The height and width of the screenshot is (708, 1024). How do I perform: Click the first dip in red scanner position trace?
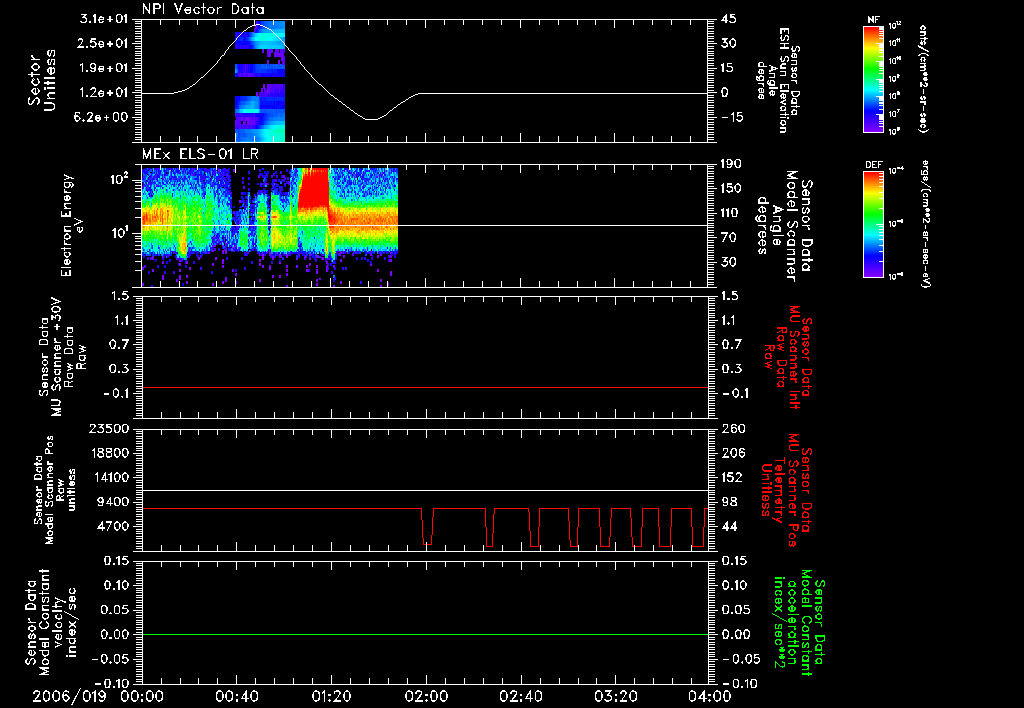click(427, 526)
